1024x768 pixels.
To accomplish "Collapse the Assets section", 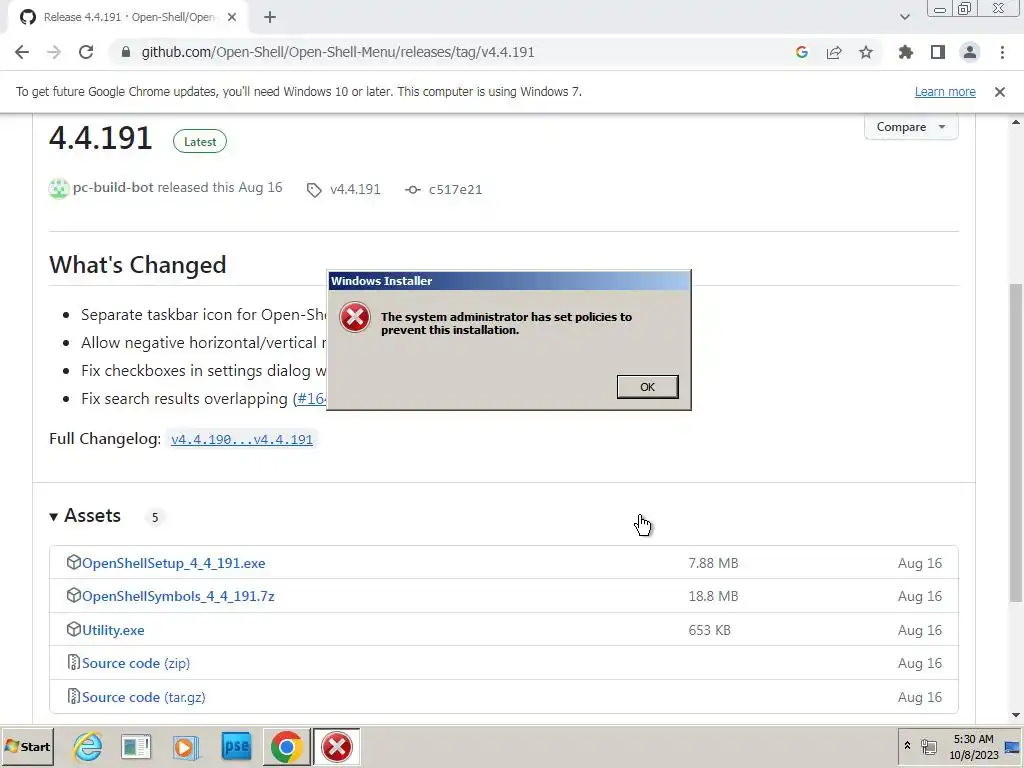I will click(x=86, y=516).
